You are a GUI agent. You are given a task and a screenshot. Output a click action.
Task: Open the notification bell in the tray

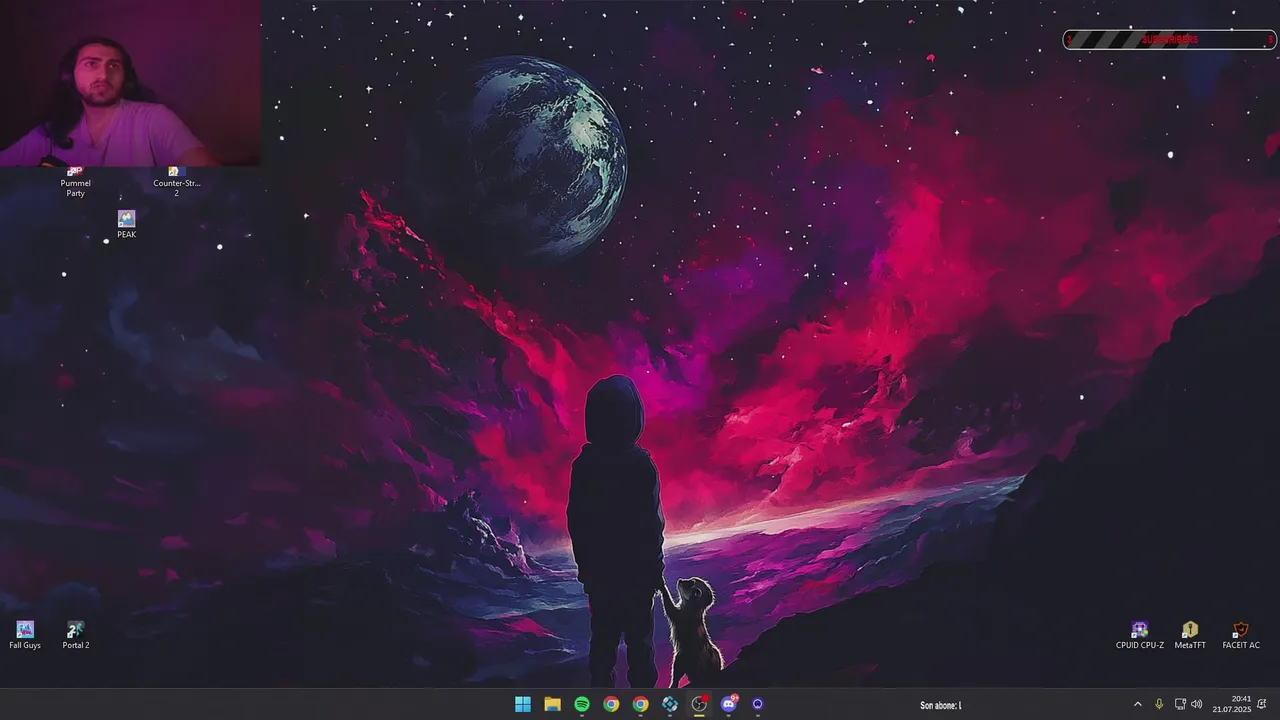pyautogui.click(x=1263, y=704)
